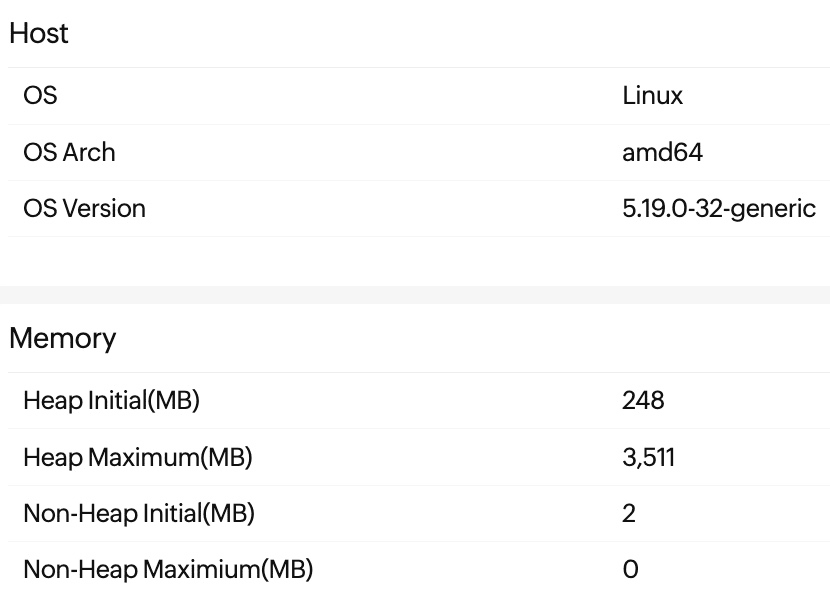Select the amd64 architecture value

pyautogui.click(x=662, y=152)
